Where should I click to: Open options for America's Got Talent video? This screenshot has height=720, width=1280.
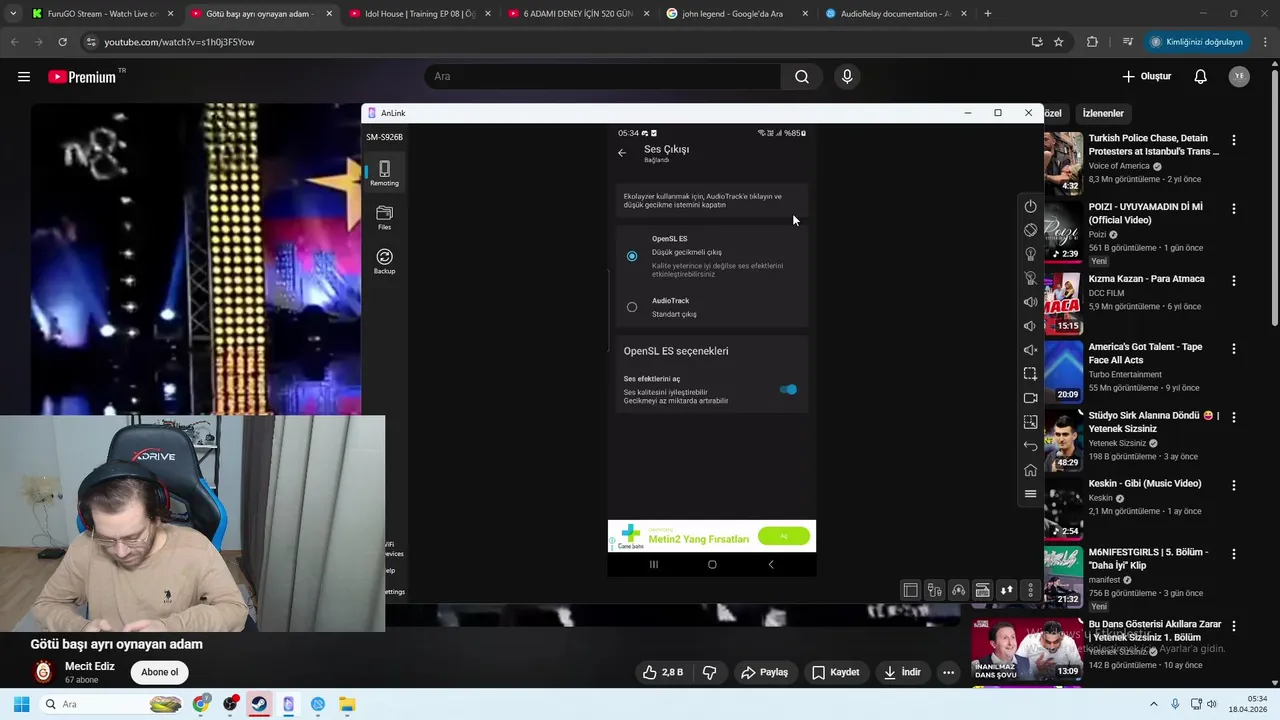point(1233,349)
